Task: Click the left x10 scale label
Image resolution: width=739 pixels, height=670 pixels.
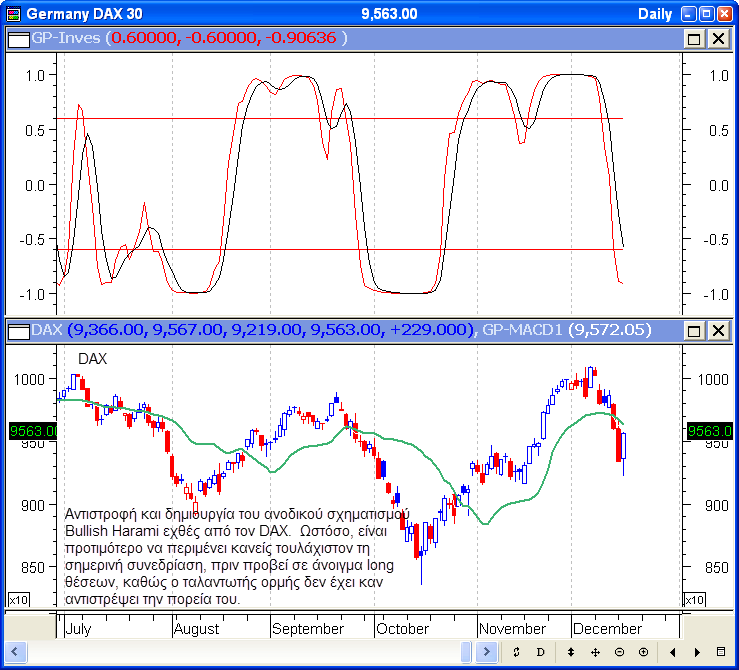Action: (18, 599)
